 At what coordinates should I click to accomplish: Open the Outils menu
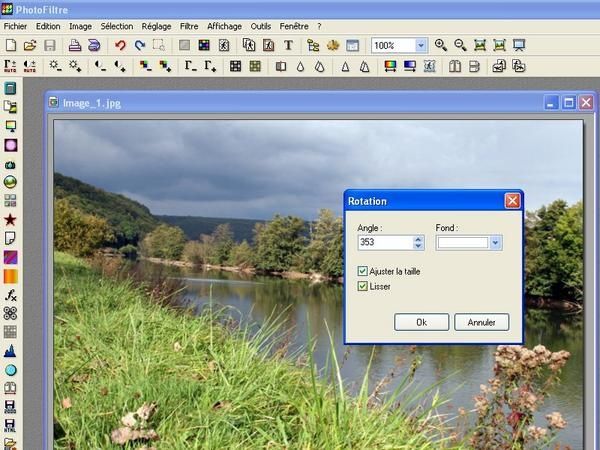point(261,26)
